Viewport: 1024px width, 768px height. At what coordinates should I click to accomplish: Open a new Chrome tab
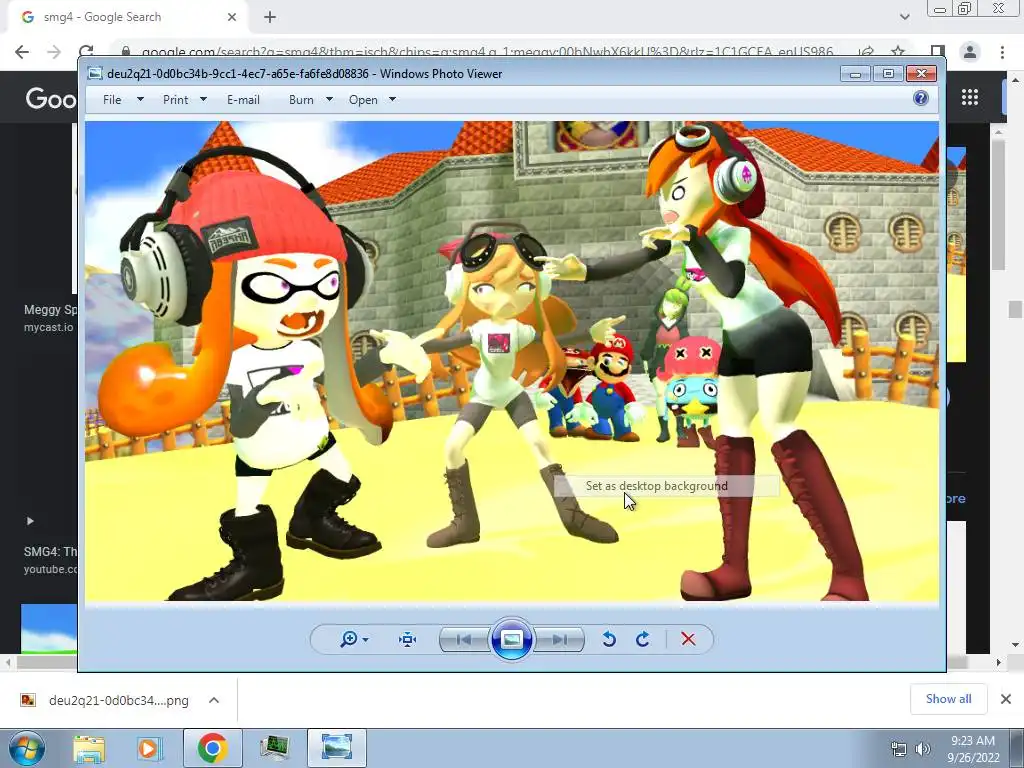tap(270, 17)
